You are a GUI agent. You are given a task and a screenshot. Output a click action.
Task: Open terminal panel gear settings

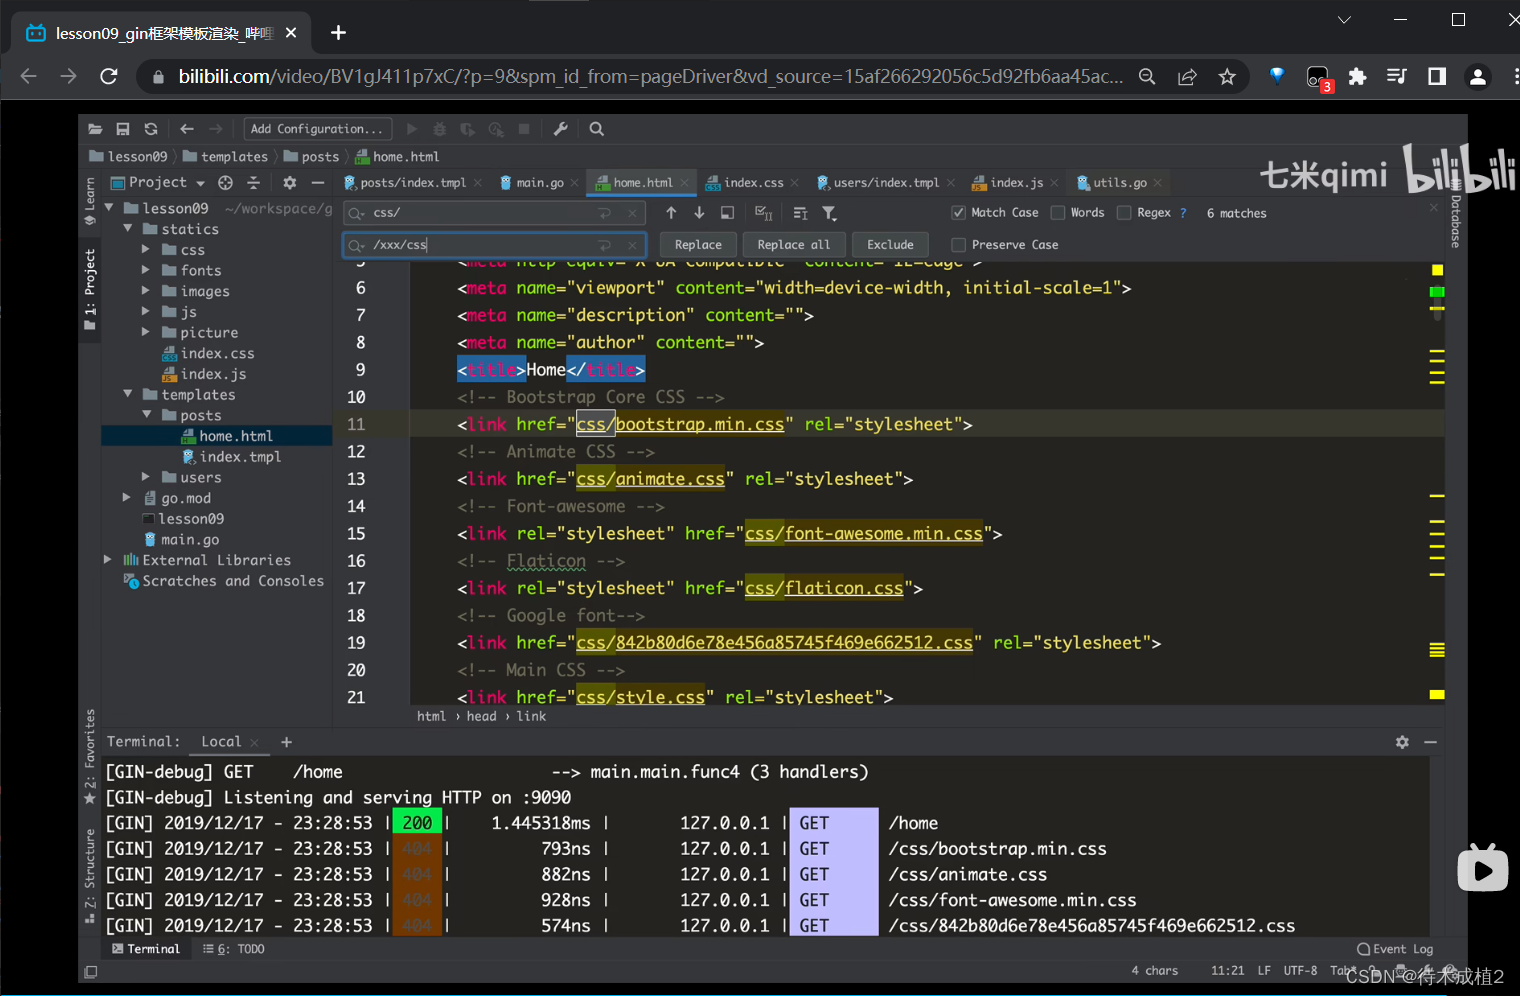1402,742
